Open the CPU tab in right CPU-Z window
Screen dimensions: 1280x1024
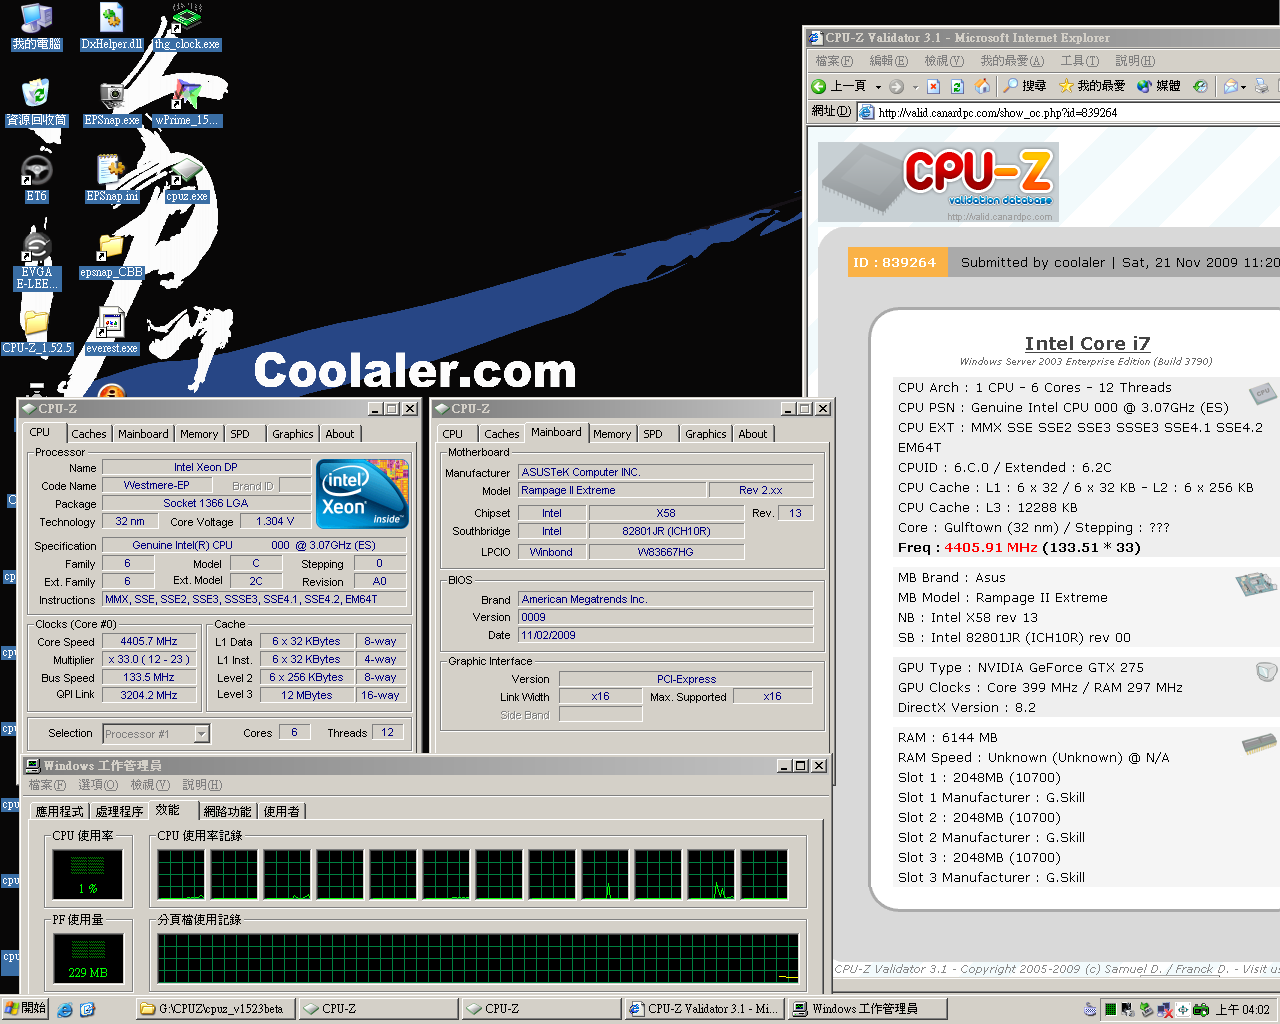tap(453, 434)
